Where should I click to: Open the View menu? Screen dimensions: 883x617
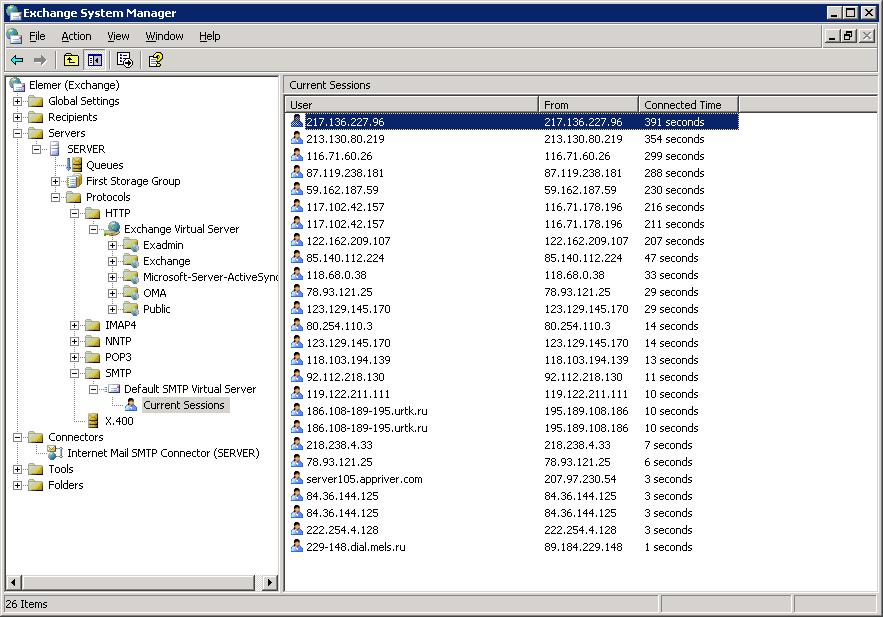[118, 36]
